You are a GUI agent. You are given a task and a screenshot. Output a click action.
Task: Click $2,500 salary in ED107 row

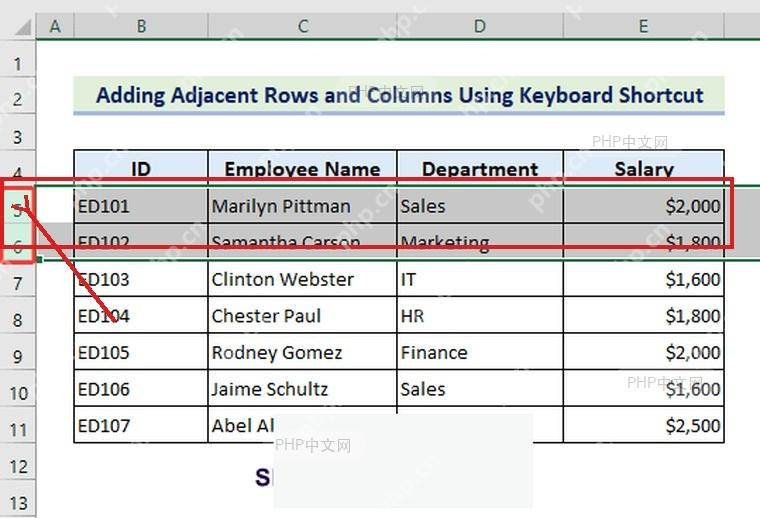(x=644, y=425)
